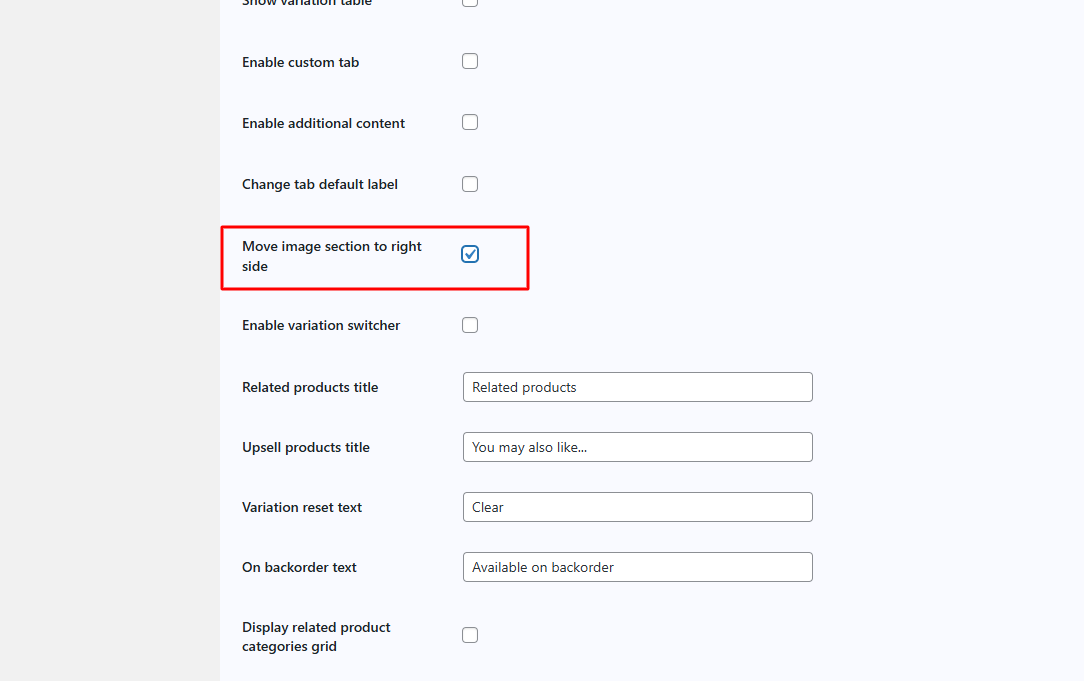Click the "Upsell products title" label
The width and height of the screenshot is (1084, 681).
(x=305, y=447)
